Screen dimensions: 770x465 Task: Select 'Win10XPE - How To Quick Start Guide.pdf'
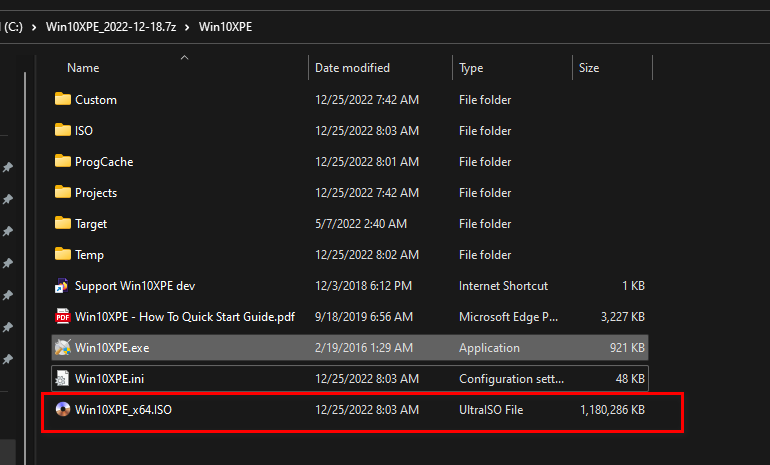click(185, 317)
